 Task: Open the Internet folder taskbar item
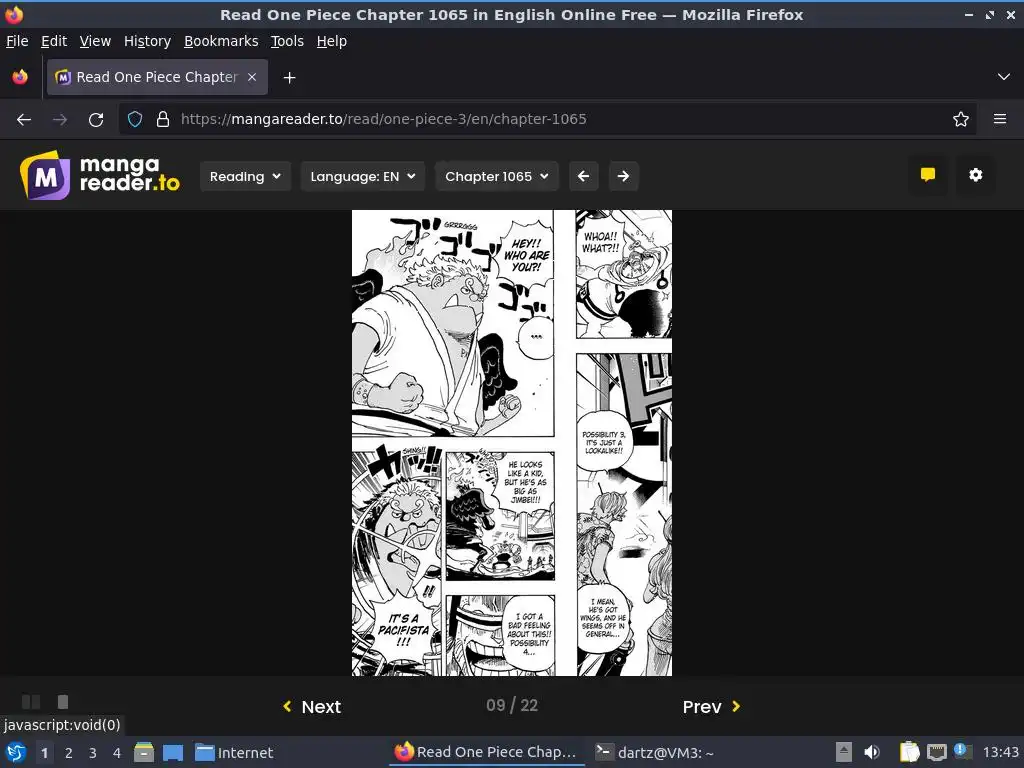coord(234,752)
